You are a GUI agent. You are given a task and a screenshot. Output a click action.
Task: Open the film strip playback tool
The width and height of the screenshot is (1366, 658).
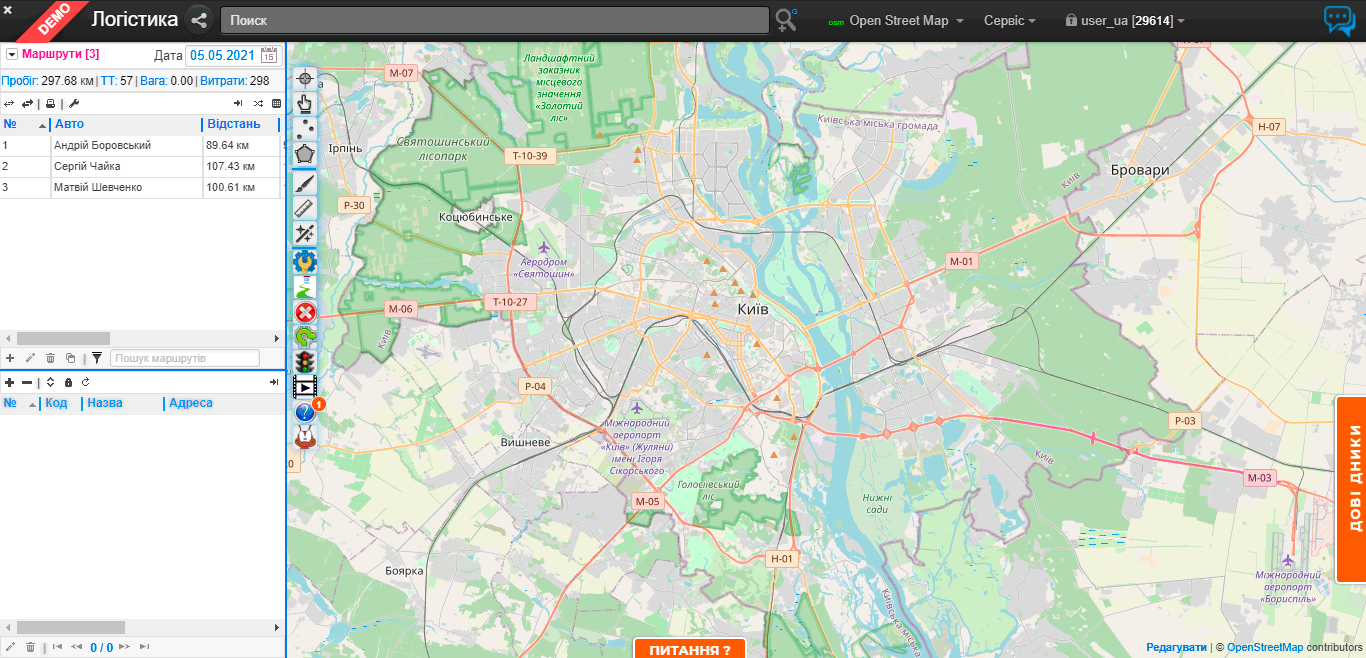click(303, 387)
